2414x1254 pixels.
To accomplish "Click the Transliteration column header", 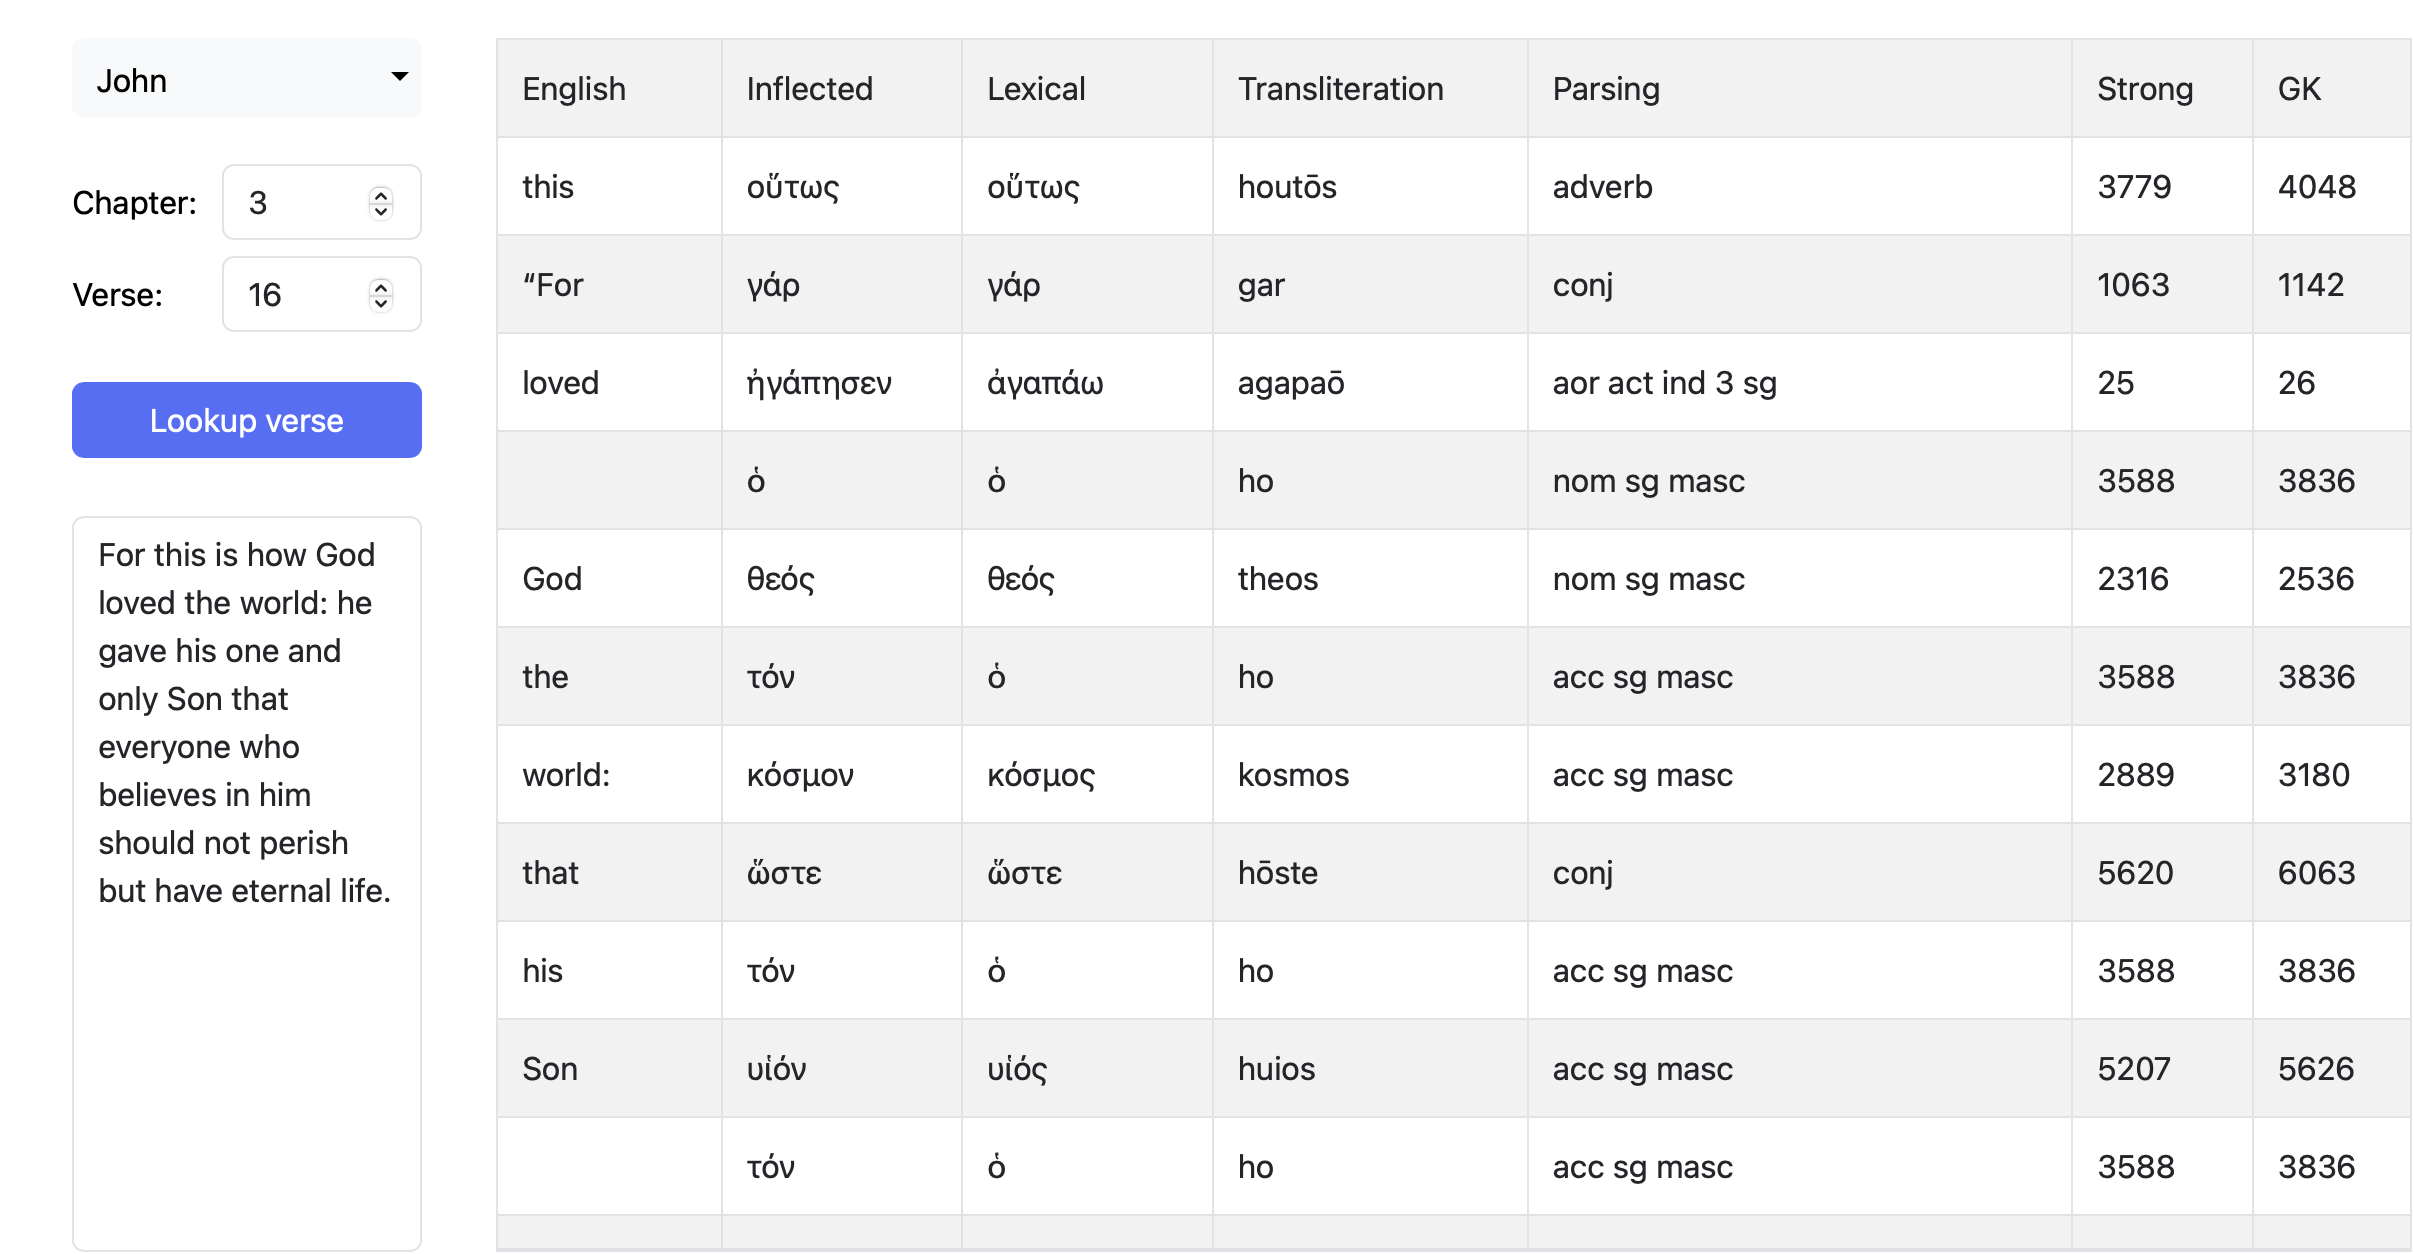I will 1340,89.
